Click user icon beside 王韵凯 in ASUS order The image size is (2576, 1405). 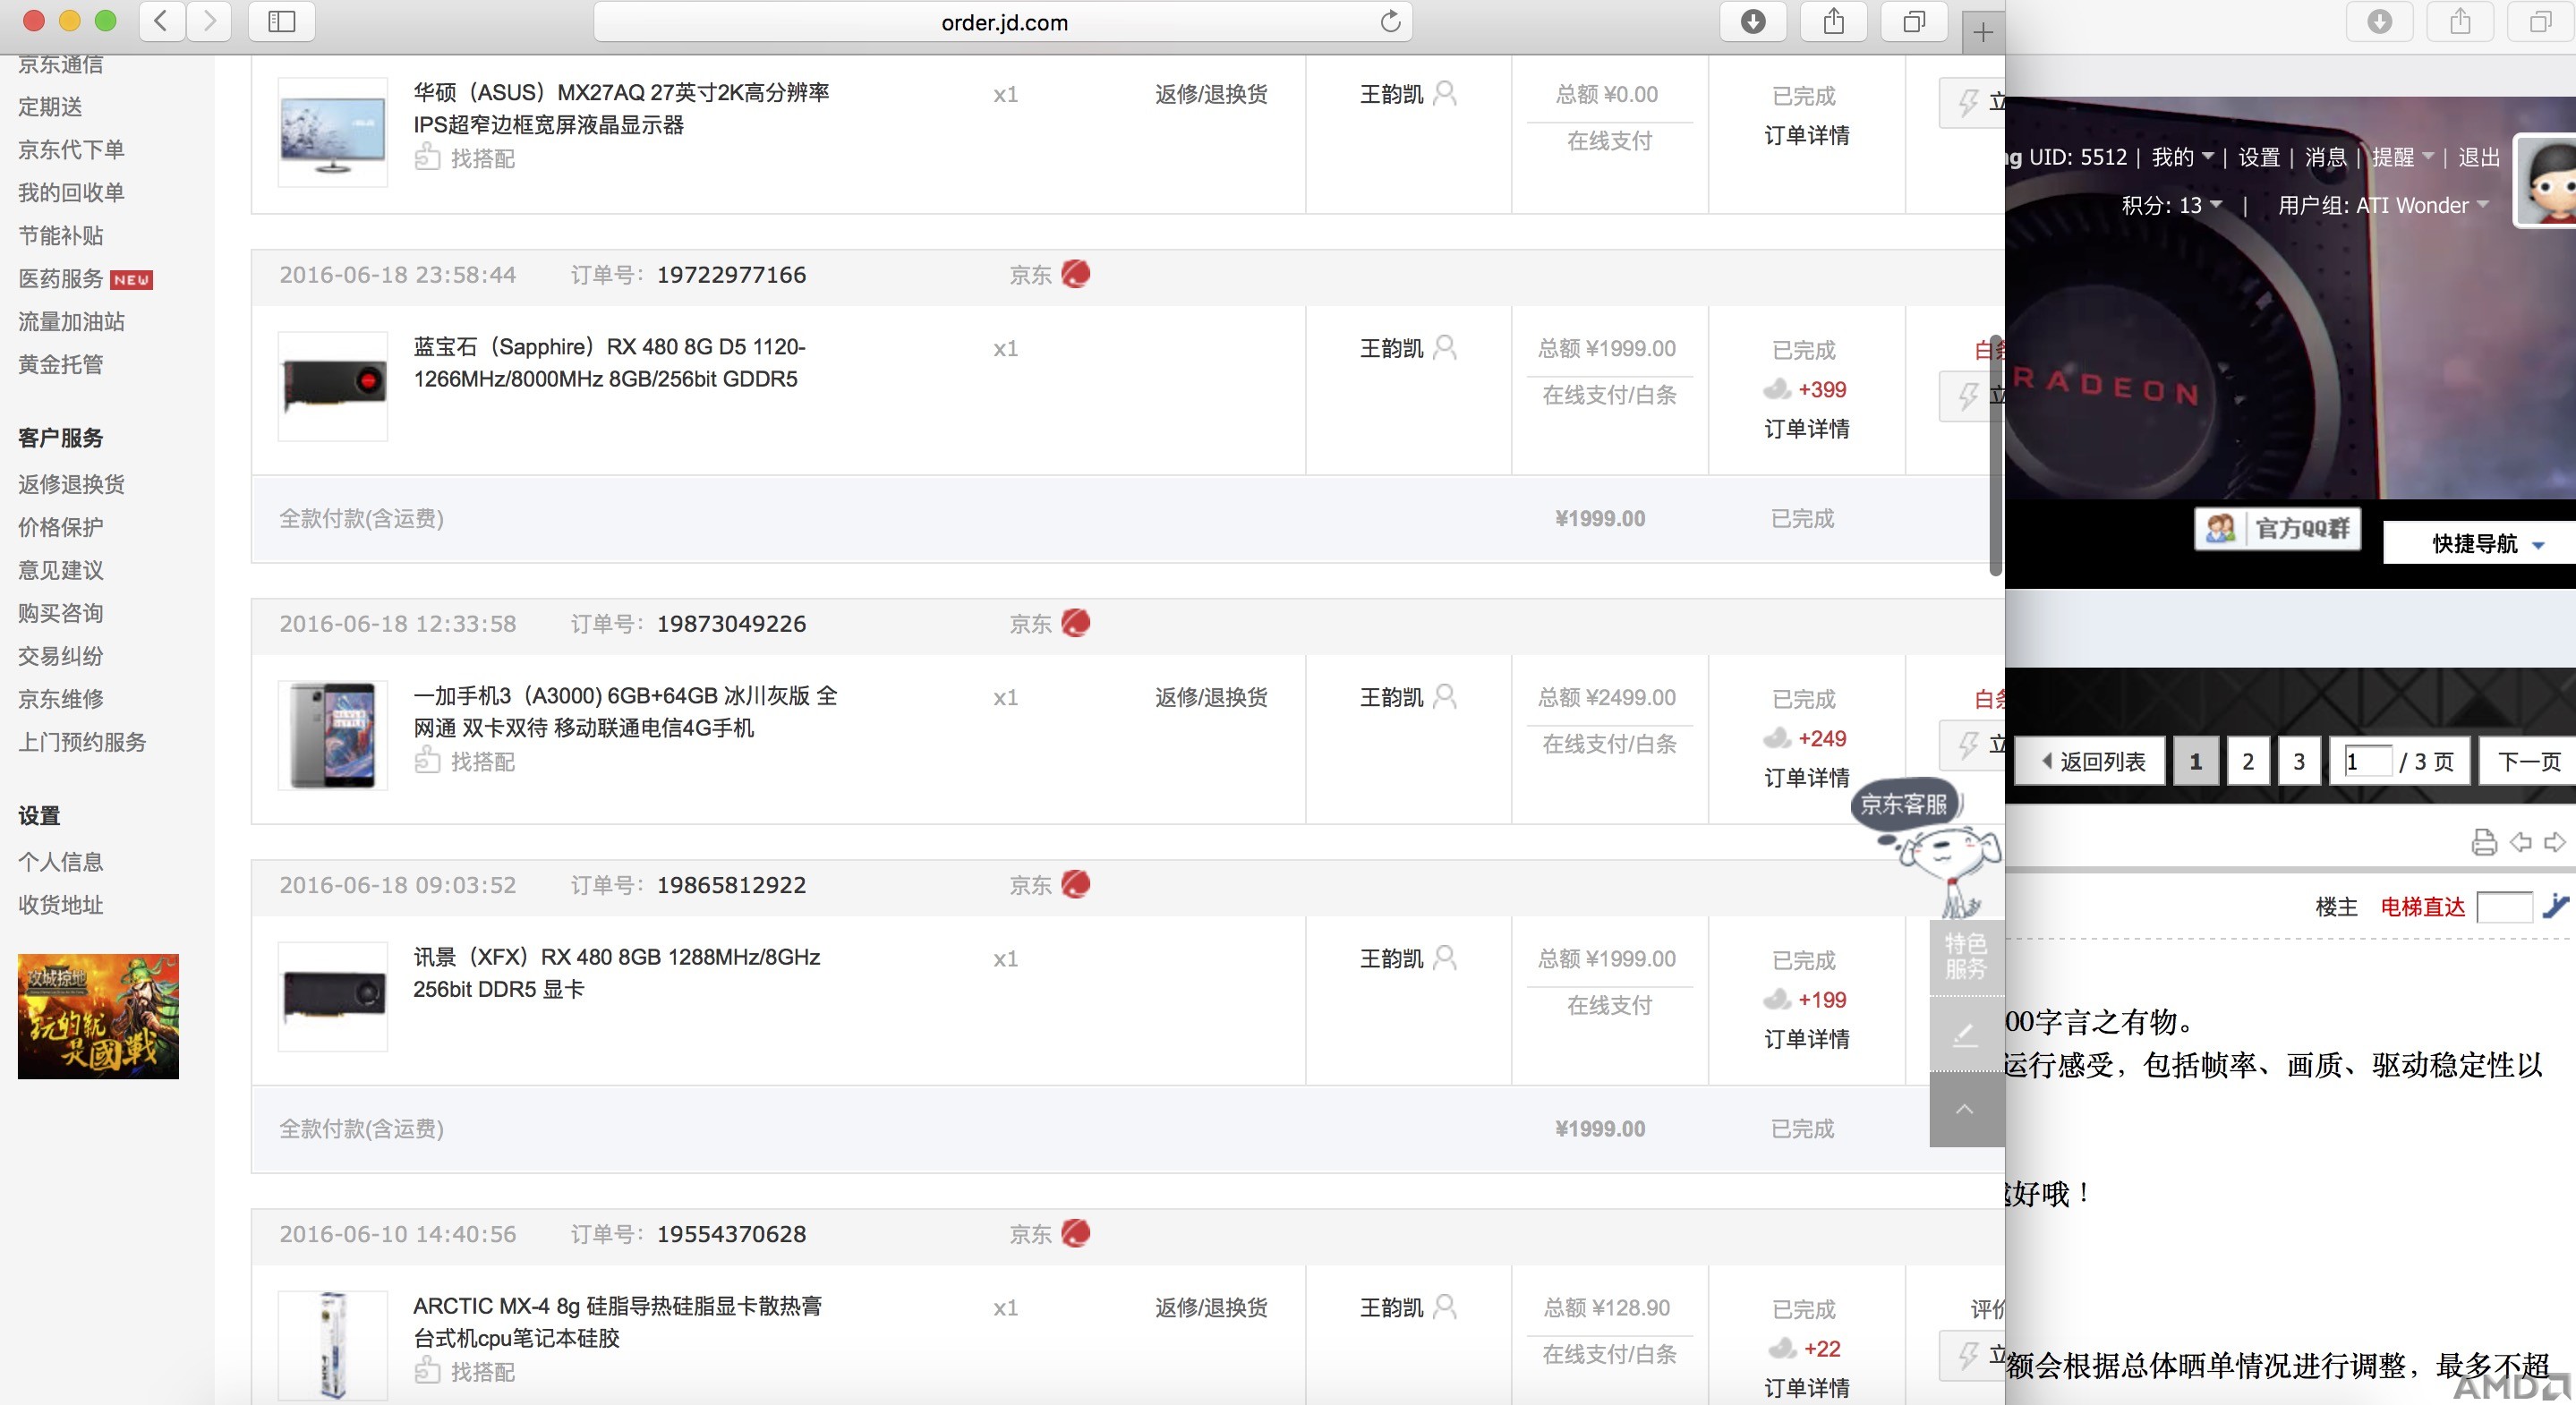coord(1444,93)
